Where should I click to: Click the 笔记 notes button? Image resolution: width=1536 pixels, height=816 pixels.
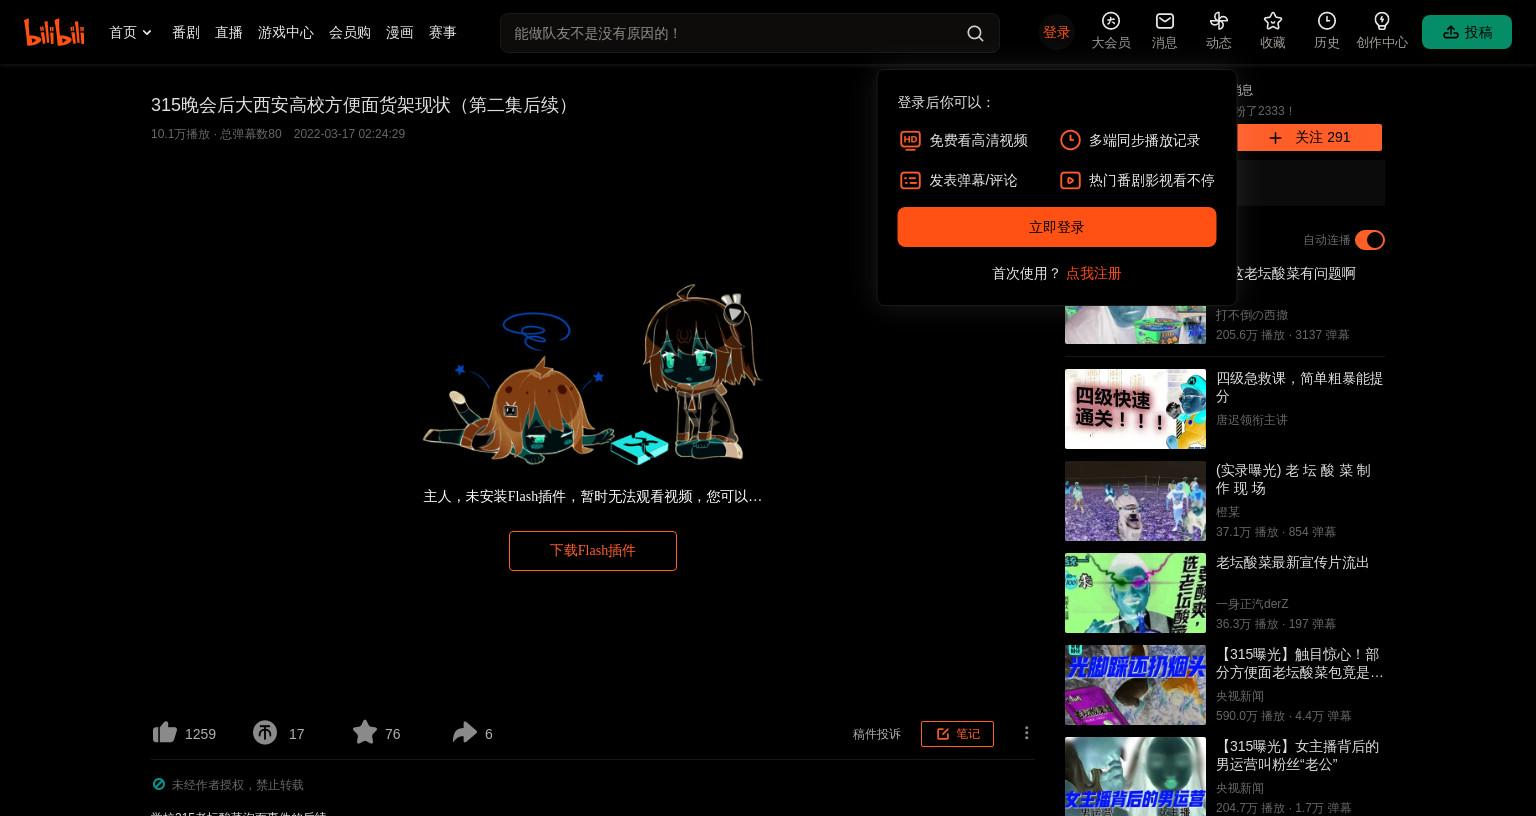(957, 734)
